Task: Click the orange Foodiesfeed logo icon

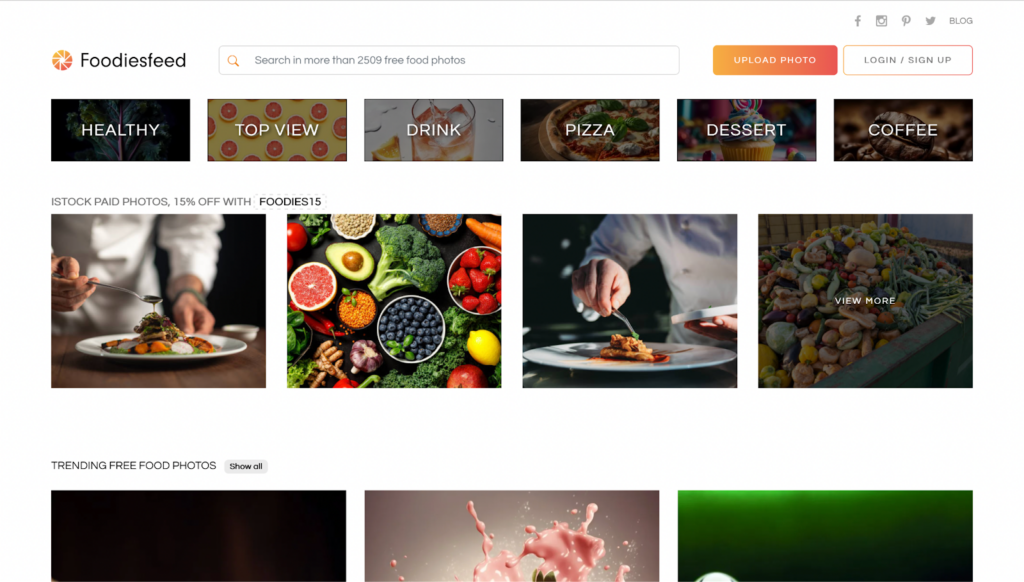Action: (x=62, y=60)
